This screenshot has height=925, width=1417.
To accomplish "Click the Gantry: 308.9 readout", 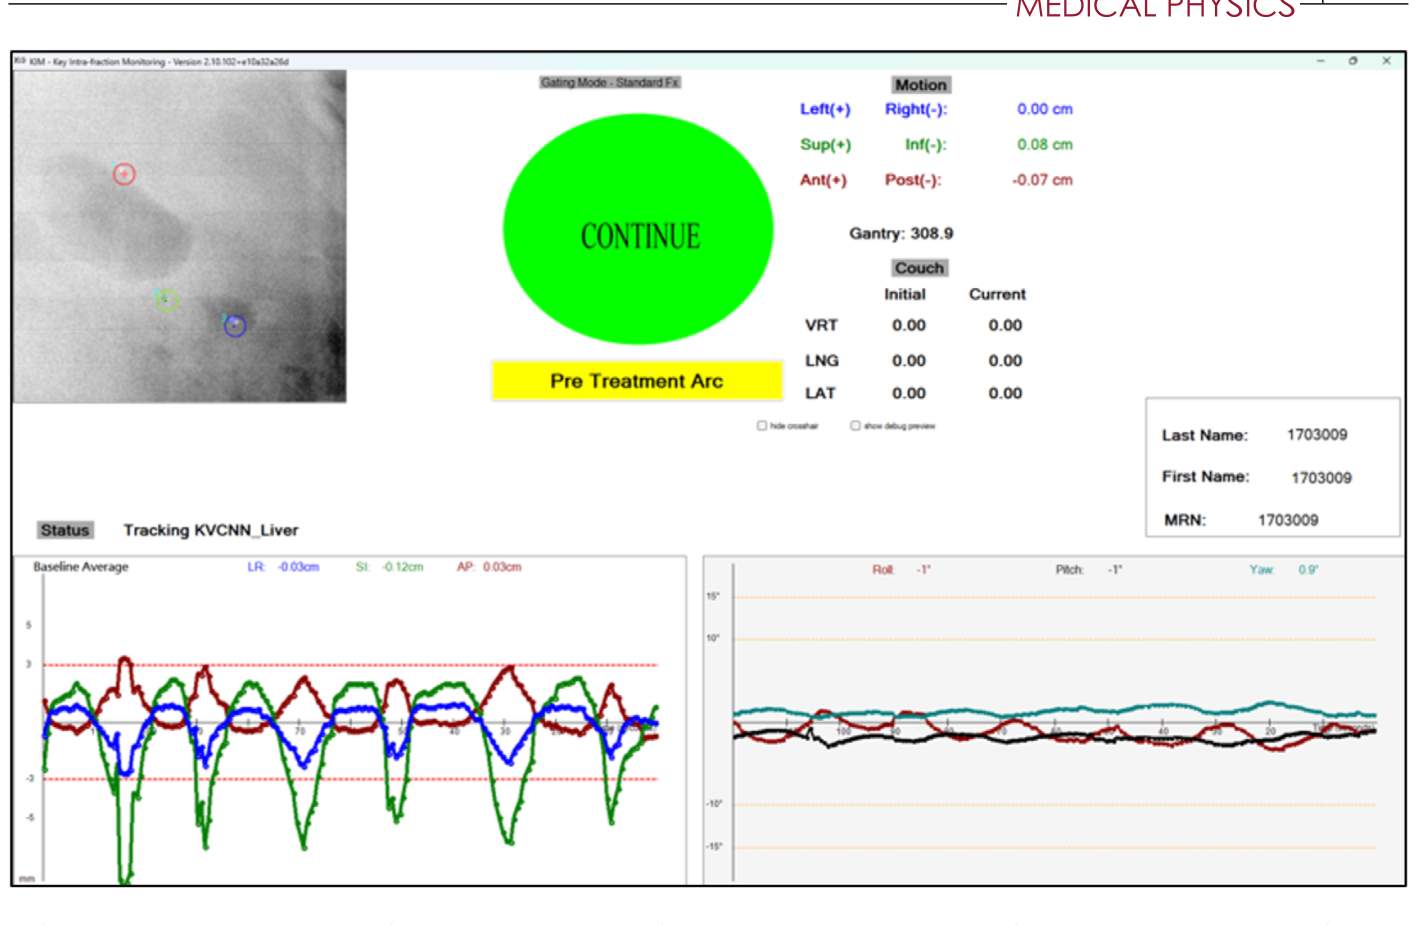I will (901, 233).
